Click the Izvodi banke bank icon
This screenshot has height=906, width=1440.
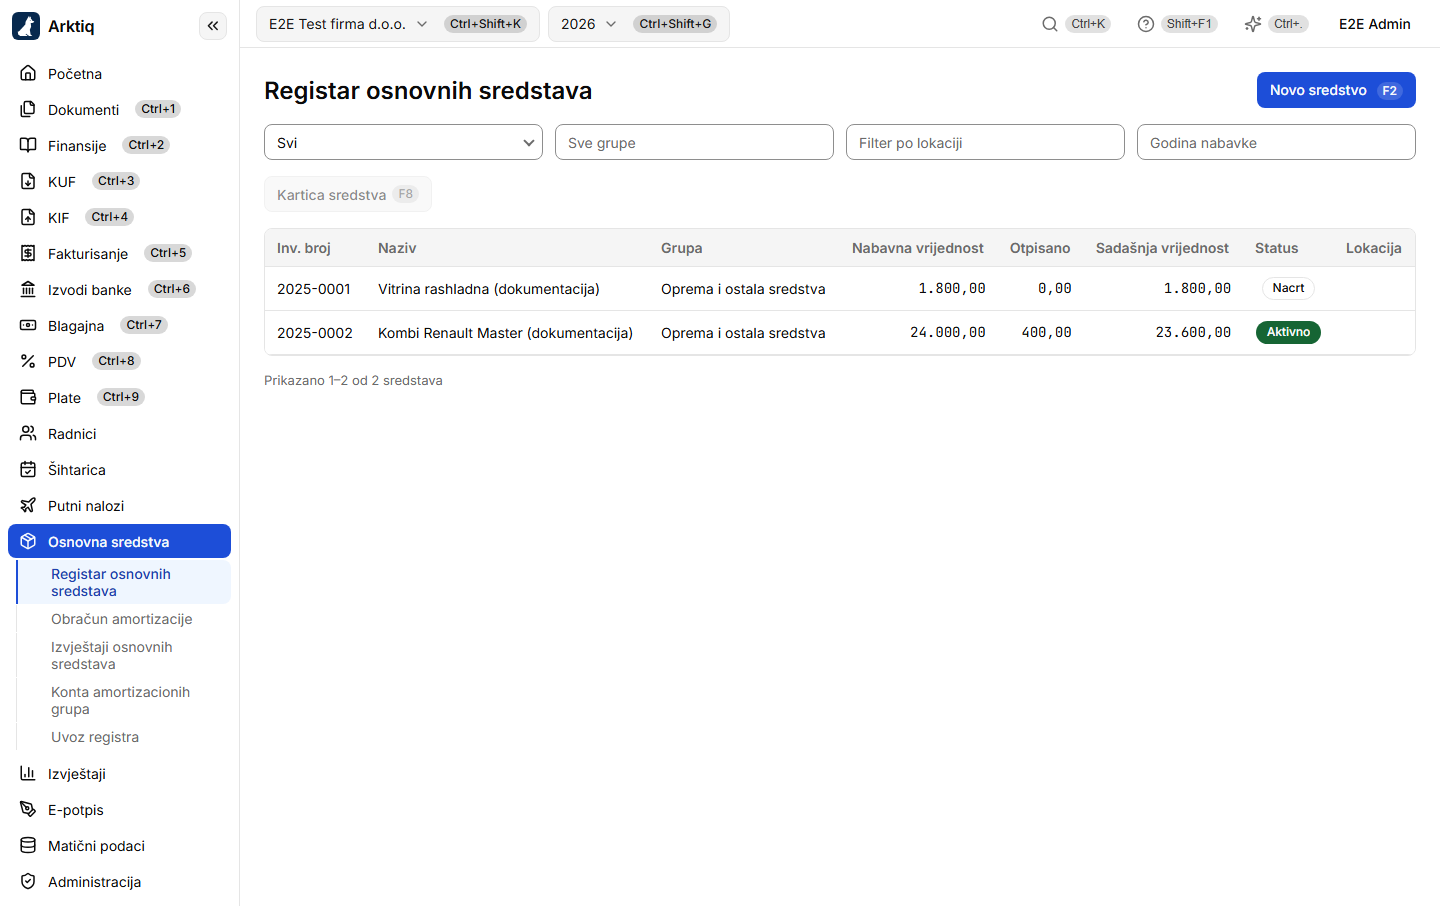[x=28, y=289]
